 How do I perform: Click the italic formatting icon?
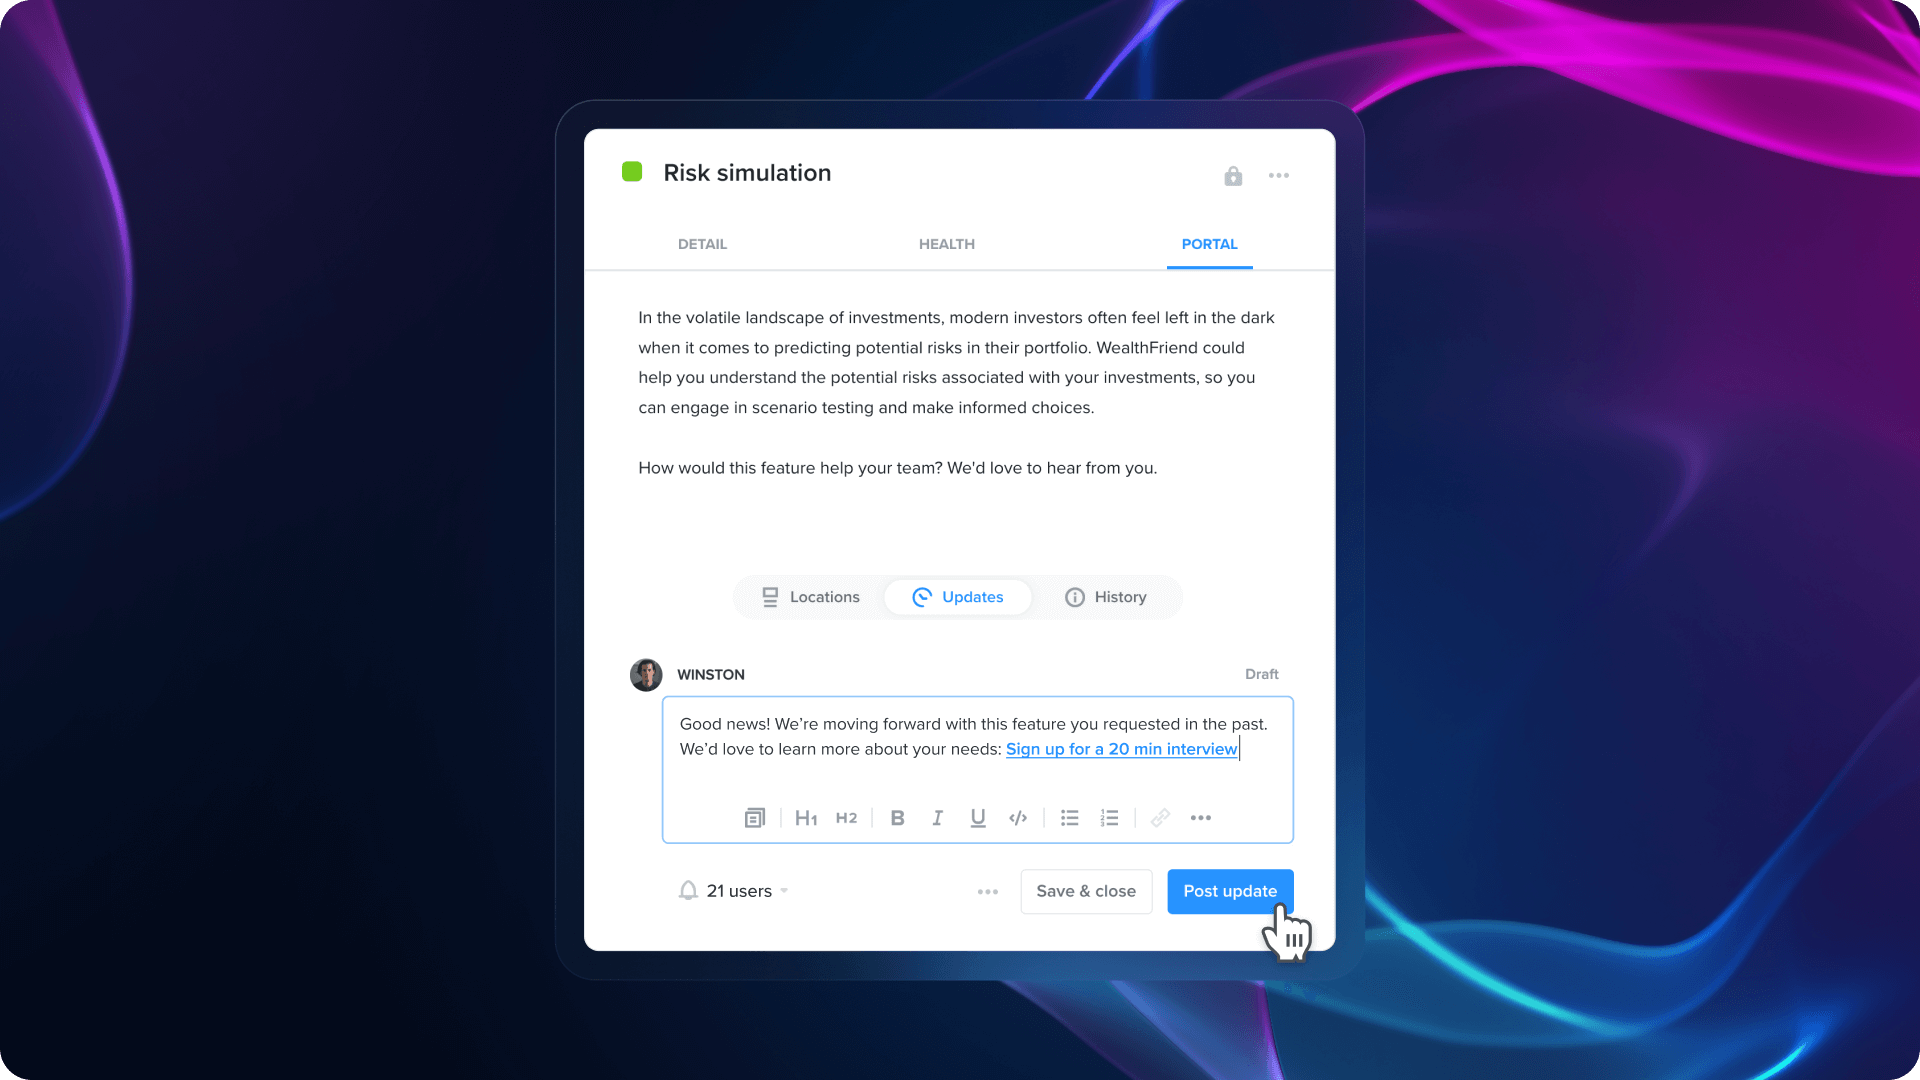pyautogui.click(x=936, y=818)
